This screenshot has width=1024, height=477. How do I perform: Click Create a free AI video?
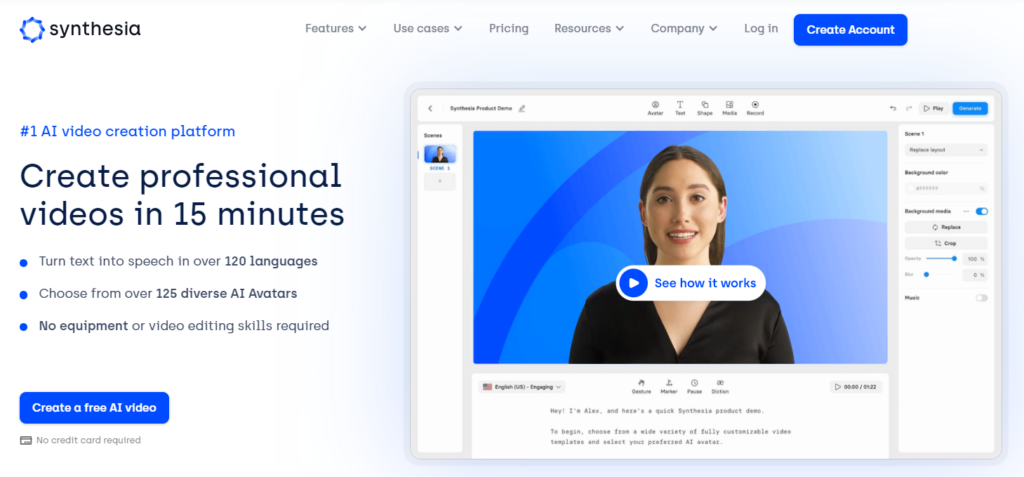(94, 408)
